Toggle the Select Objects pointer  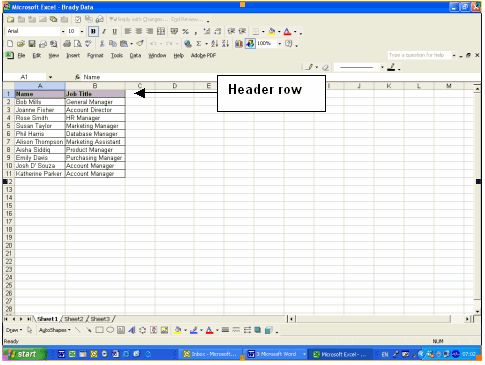[30, 330]
